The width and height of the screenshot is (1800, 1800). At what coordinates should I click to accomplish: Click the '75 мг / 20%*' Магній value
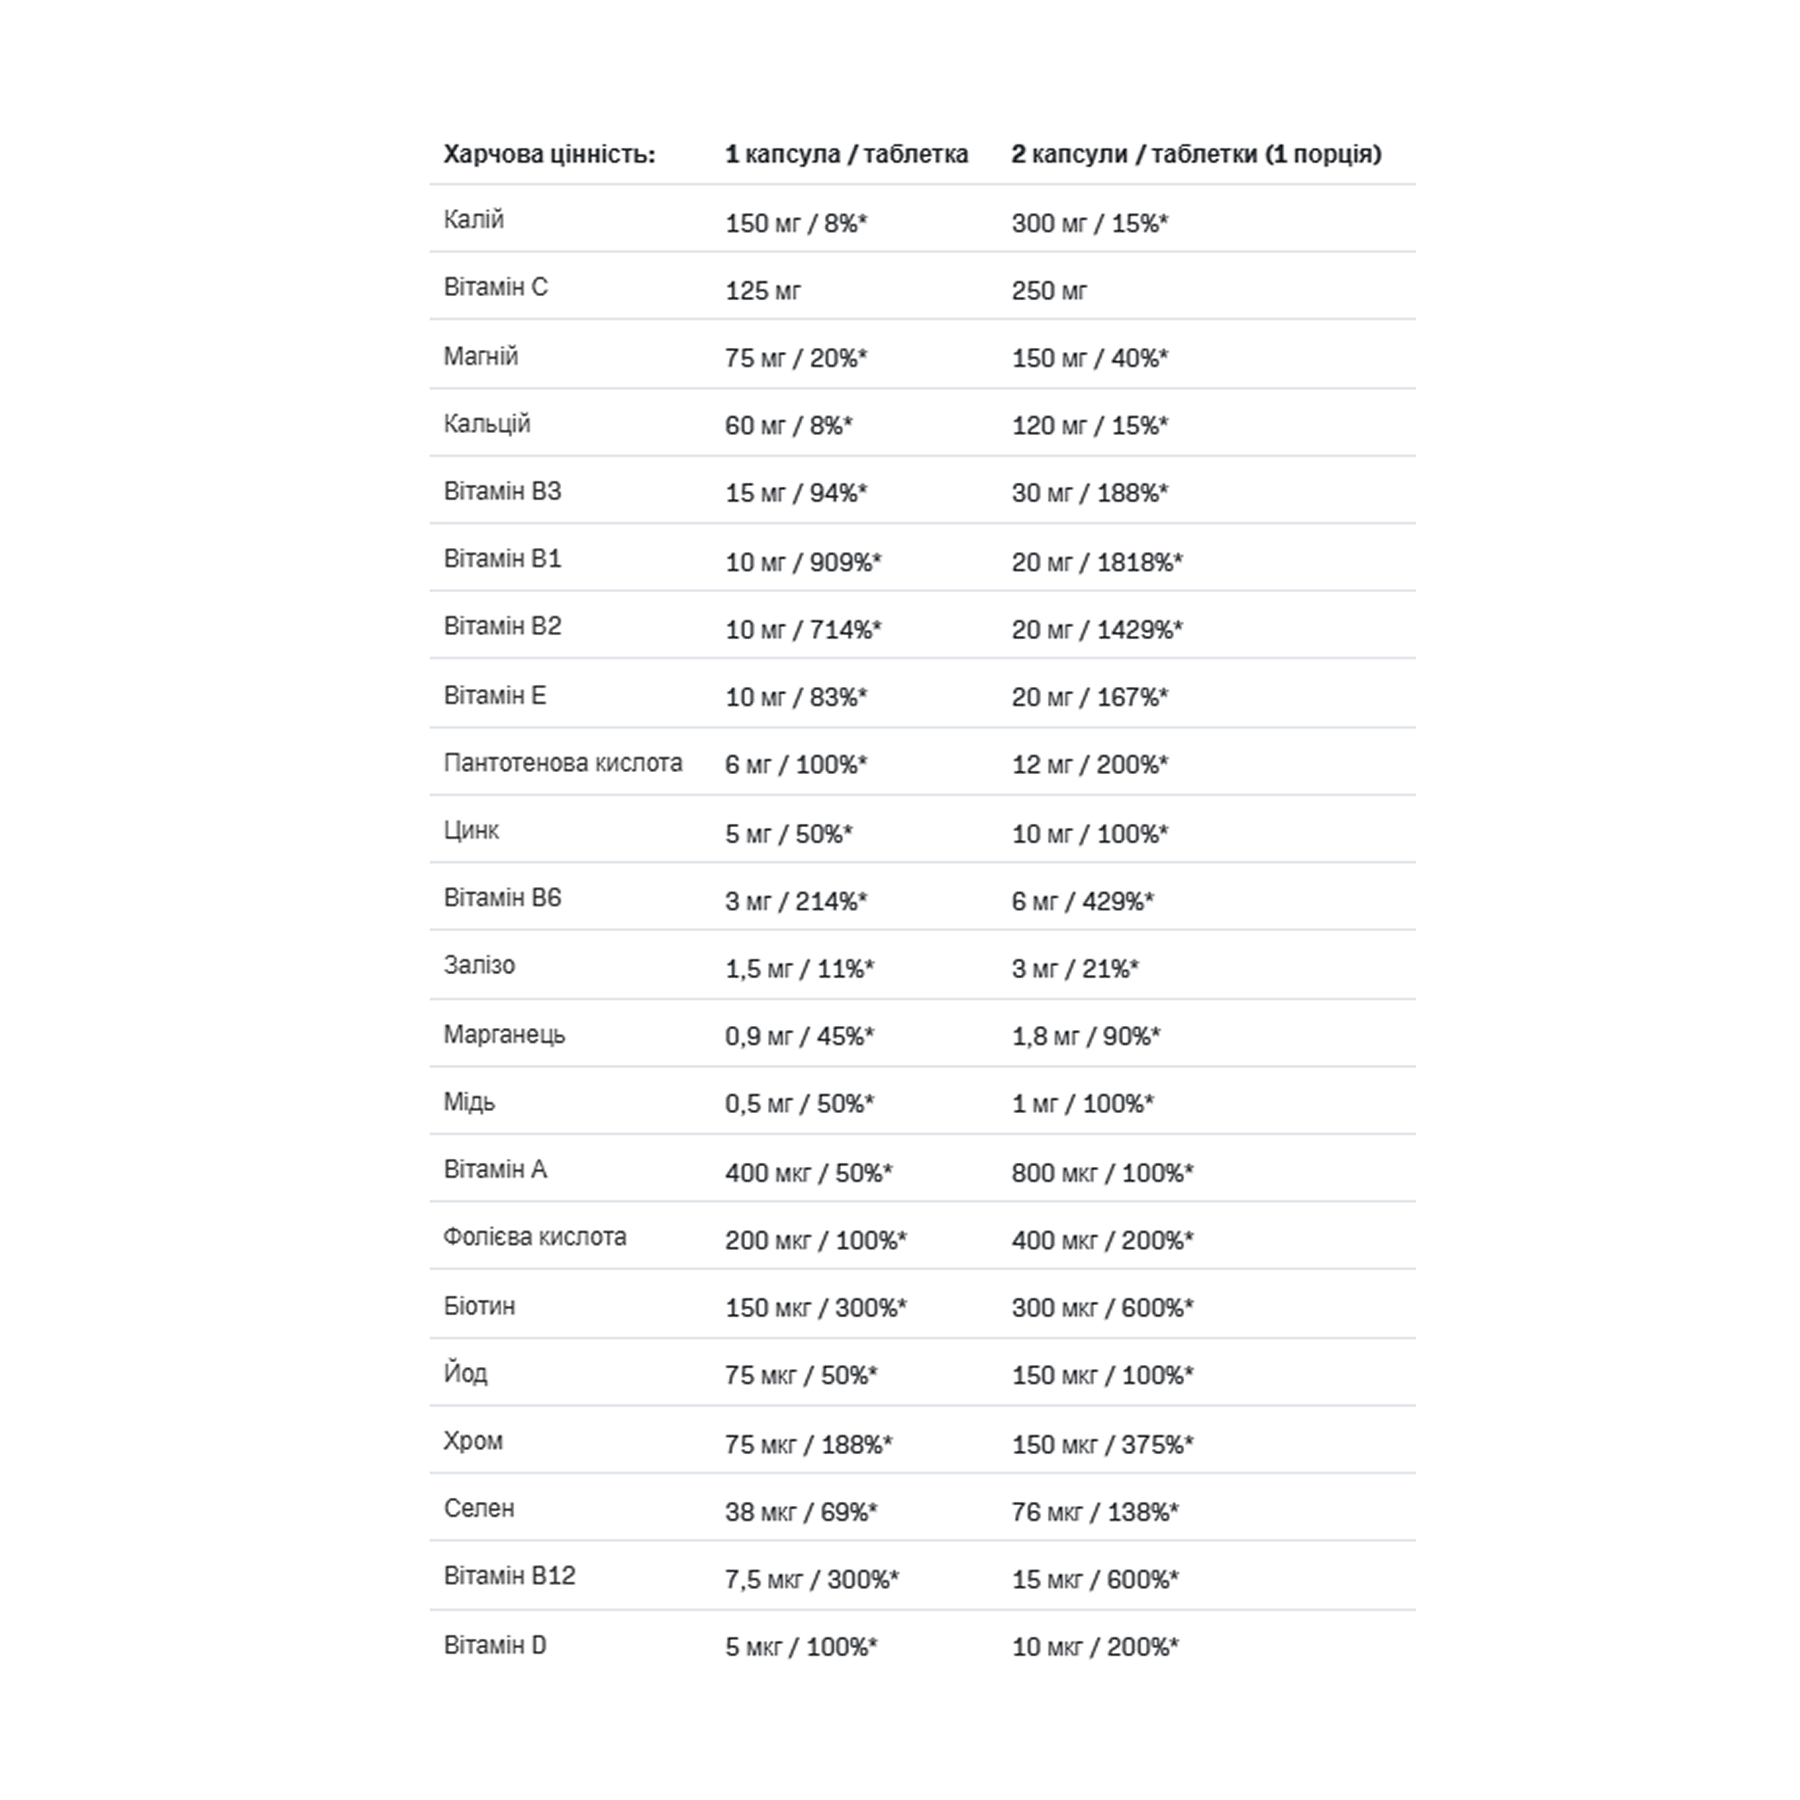click(796, 358)
